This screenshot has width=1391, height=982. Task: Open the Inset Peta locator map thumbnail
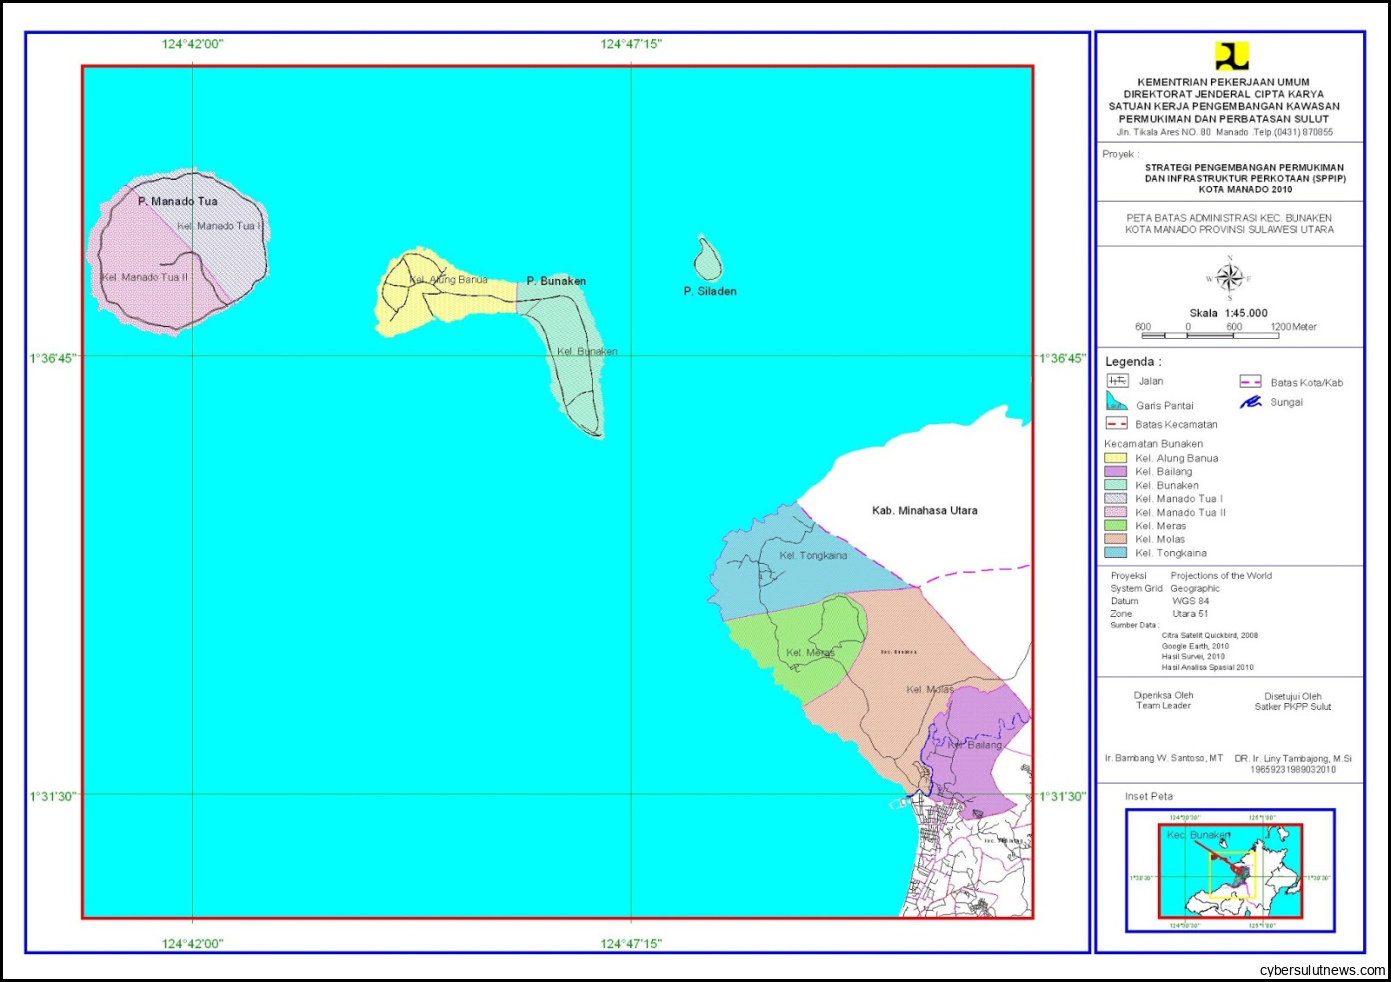1230,871
